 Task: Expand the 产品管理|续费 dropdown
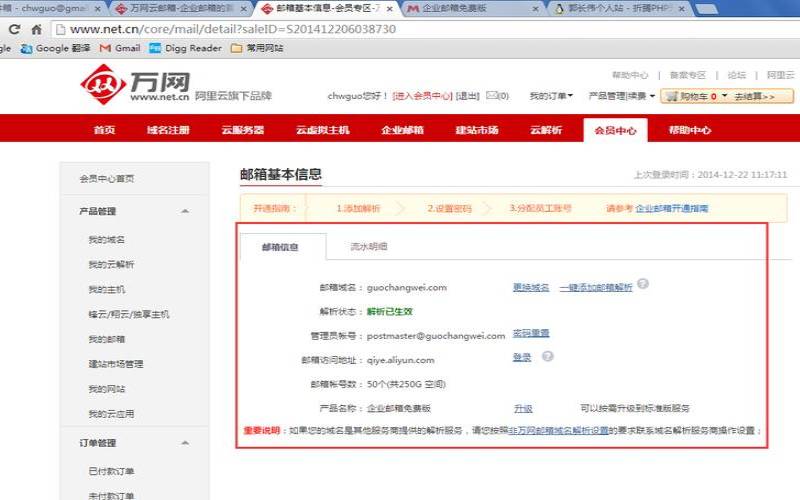coord(621,95)
